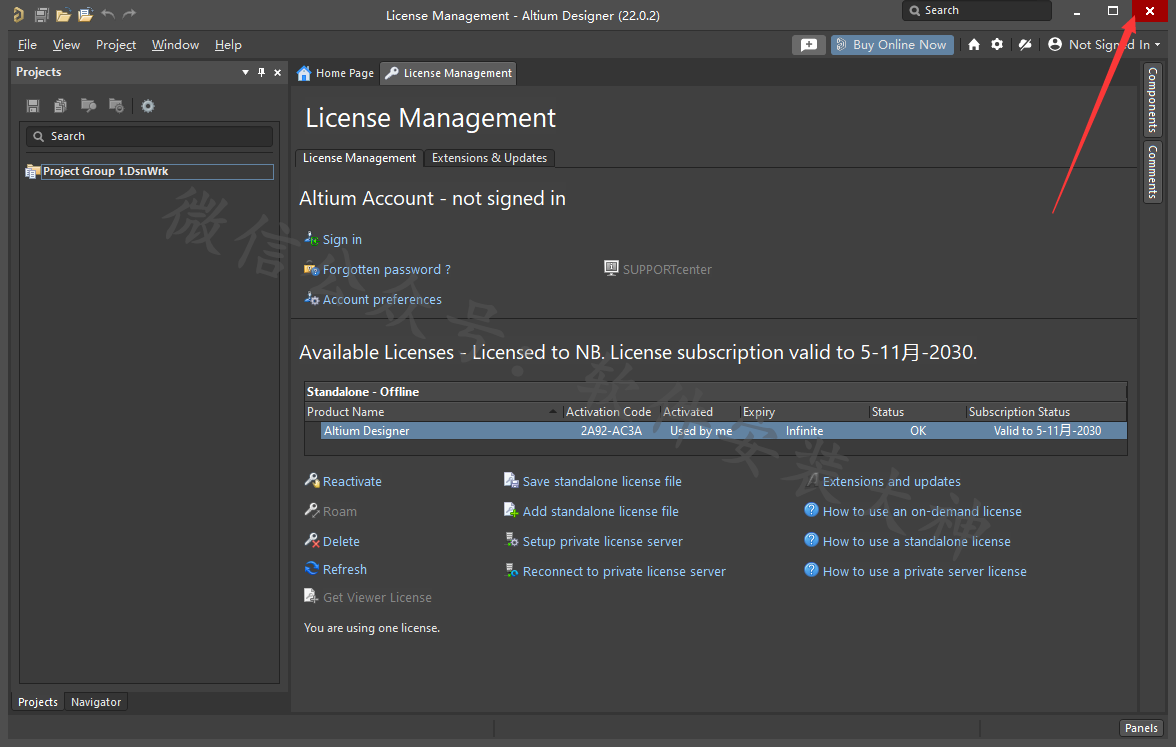Click the Undo arrow in title bar

point(108,14)
